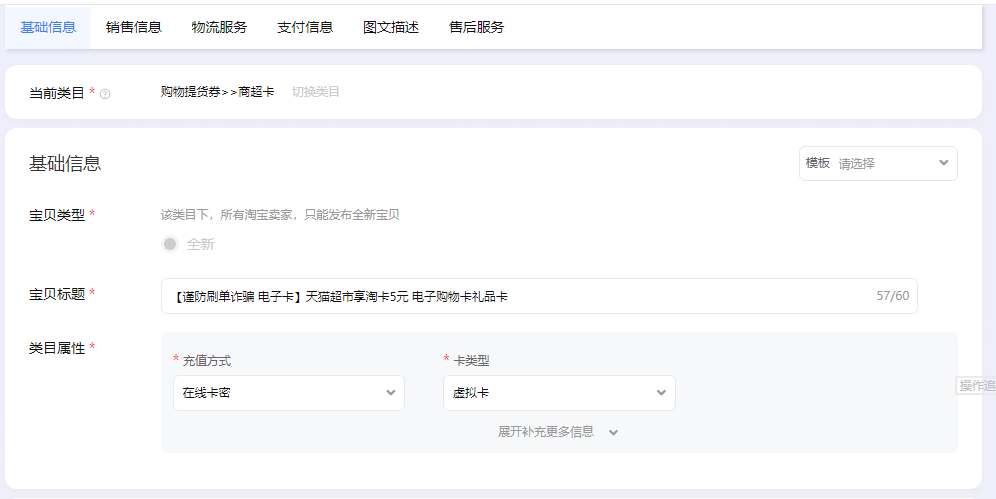Screen dimensions: 996x499
Task: Click the chevron arrow in 充值方式 selector
Action: pos(391,393)
